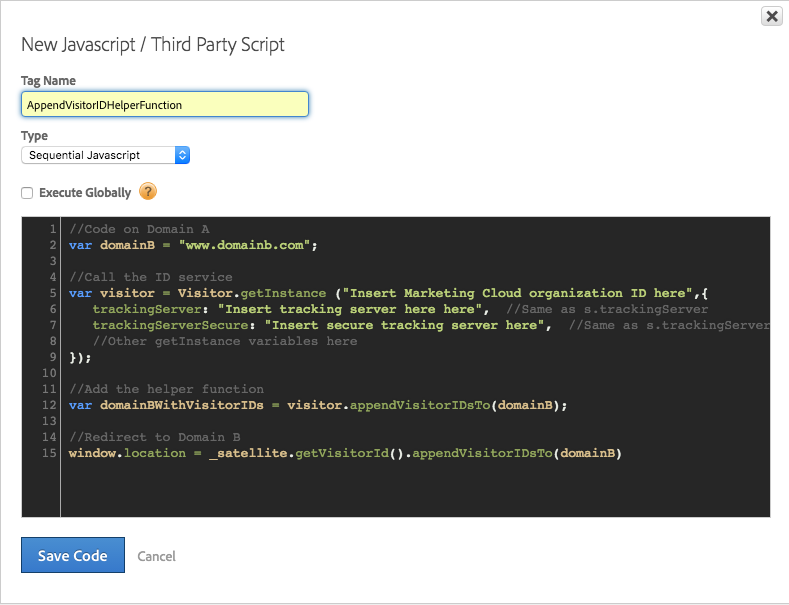789x605 pixels.
Task: Cancel the new script dialog
Action: 156,556
